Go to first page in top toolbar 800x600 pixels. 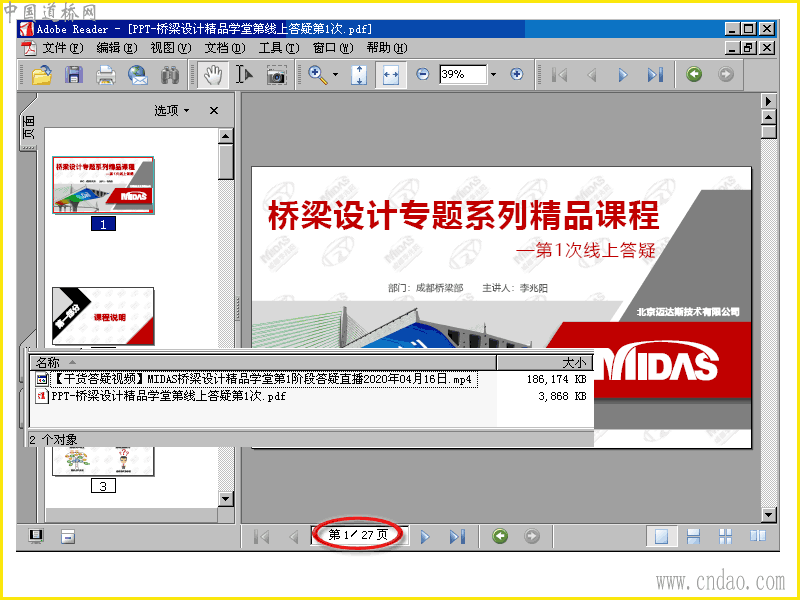(560, 75)
